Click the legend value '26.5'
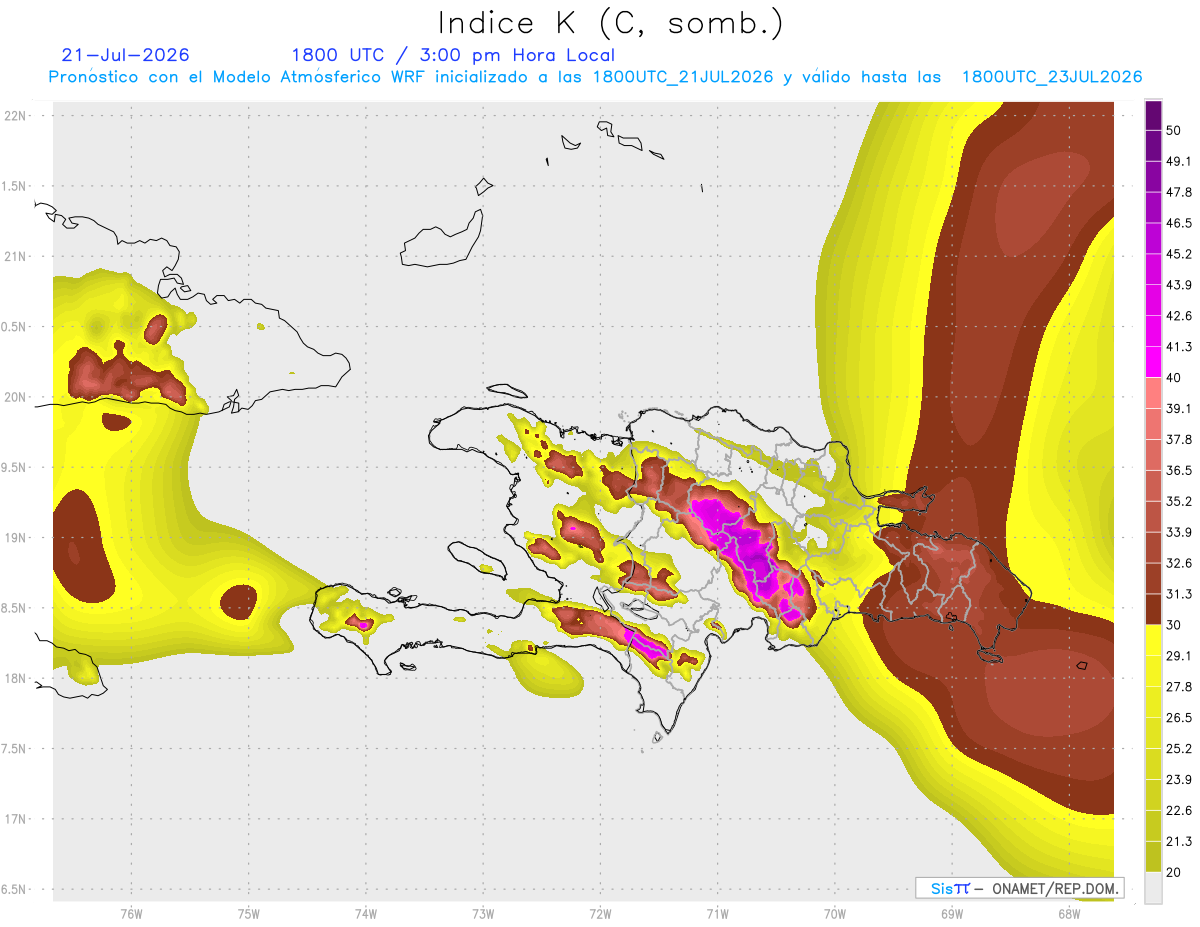 tap(1178, 717)
